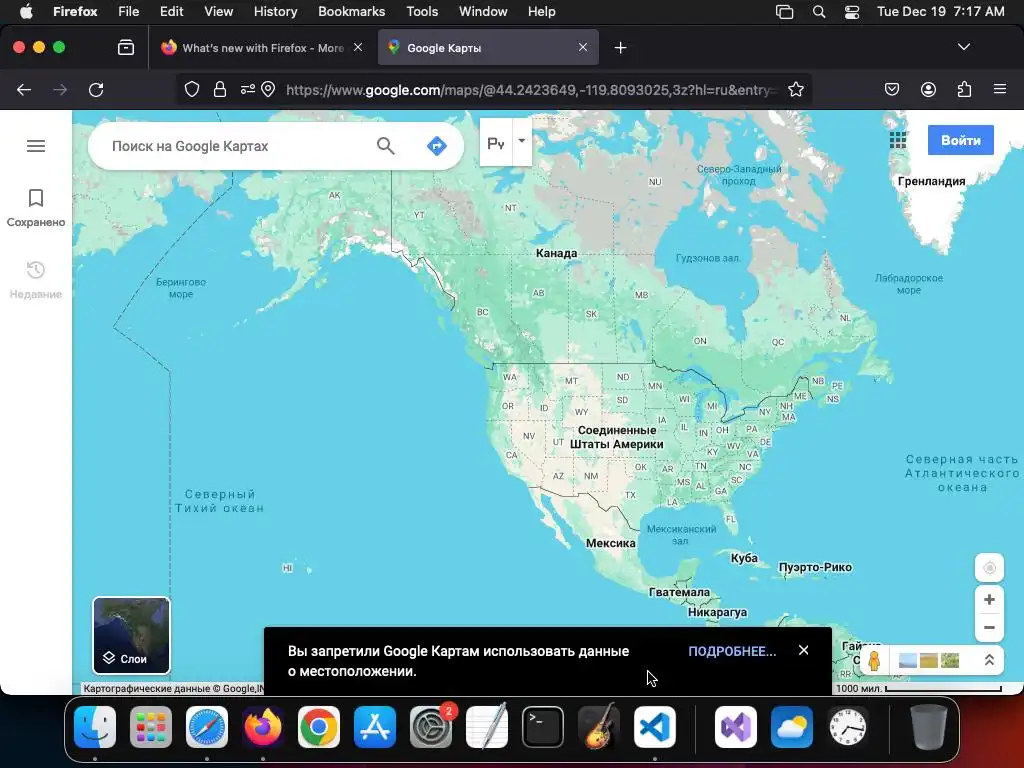The width and height of the screenshot is (1024, 768).
Task: Open the Apple menu
Action: point(26,12)
